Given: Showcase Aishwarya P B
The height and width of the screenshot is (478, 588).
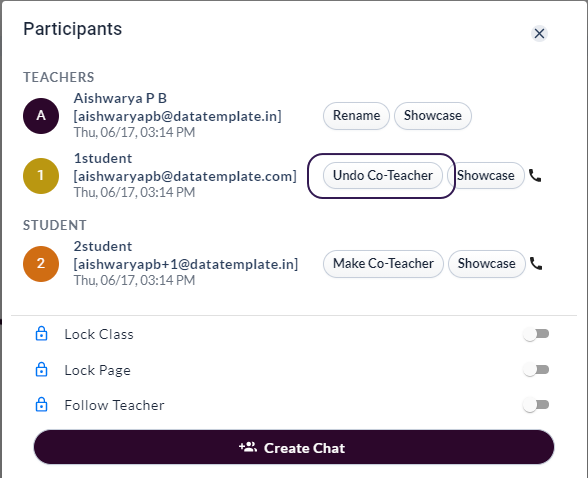Looking at the screenshot, I should (433, 116).
